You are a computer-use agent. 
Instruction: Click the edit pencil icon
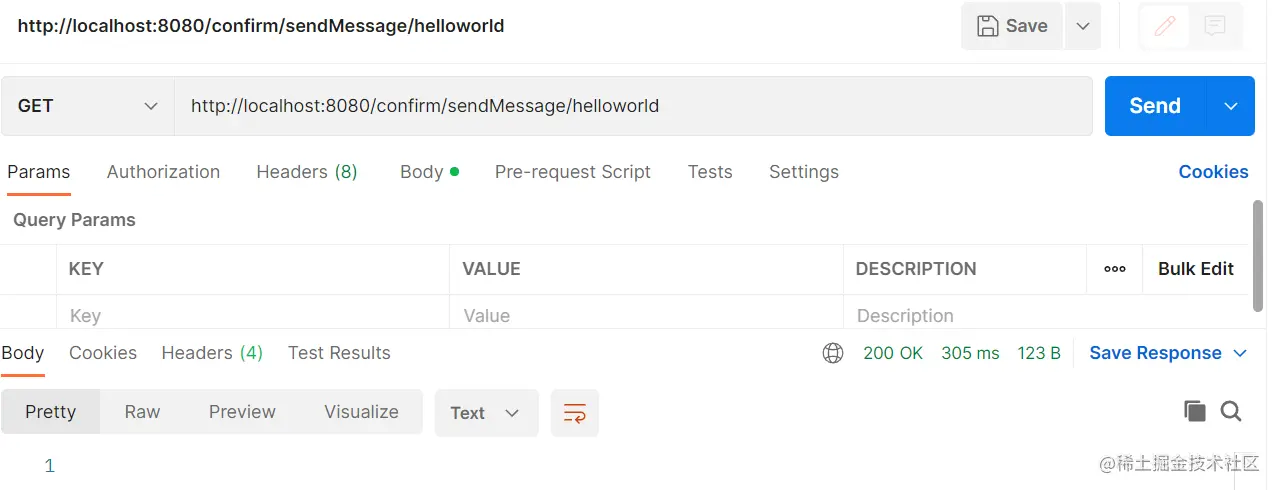pyautogui.click(x=1164, y=27)
